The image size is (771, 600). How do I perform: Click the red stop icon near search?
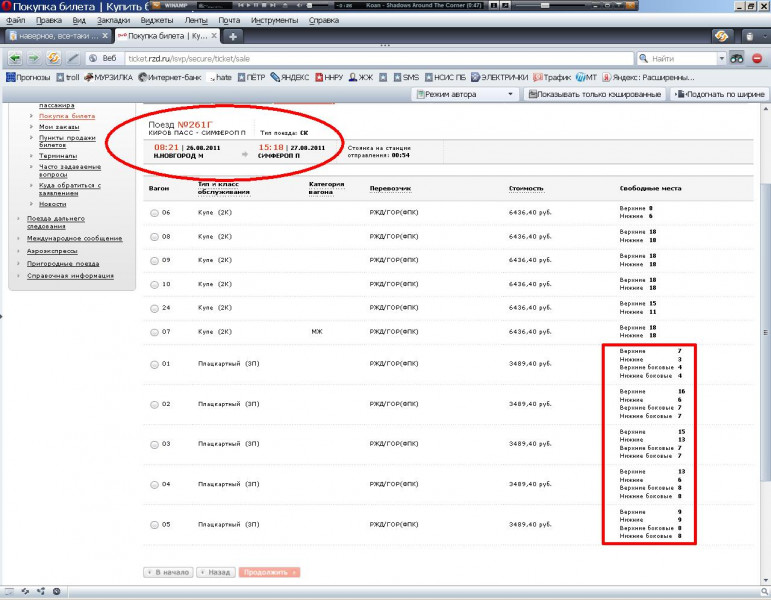pos(757,58)
